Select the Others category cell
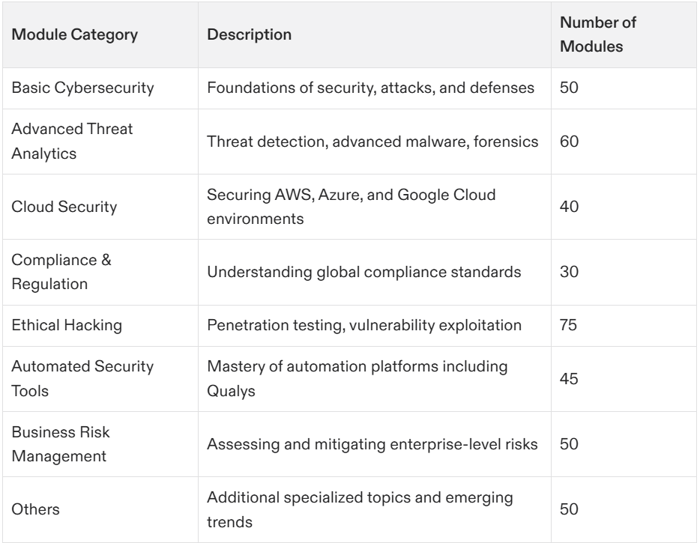Viewport: 700px width, 543px height. point(36,509)
